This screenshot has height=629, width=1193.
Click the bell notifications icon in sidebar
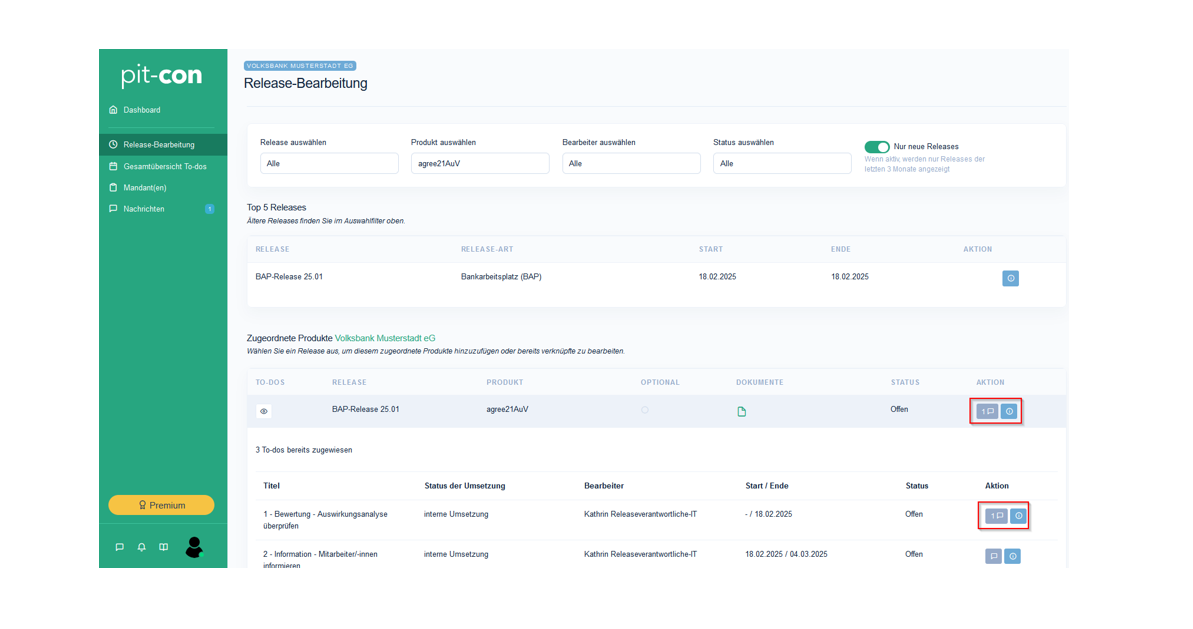pyautogui.click(x=141, y=547)
